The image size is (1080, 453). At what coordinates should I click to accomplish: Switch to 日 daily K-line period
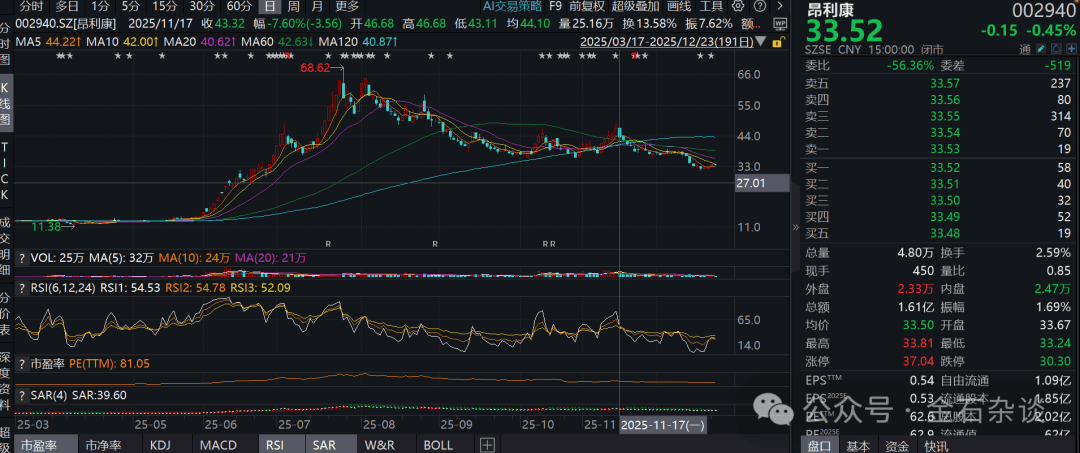269,6
